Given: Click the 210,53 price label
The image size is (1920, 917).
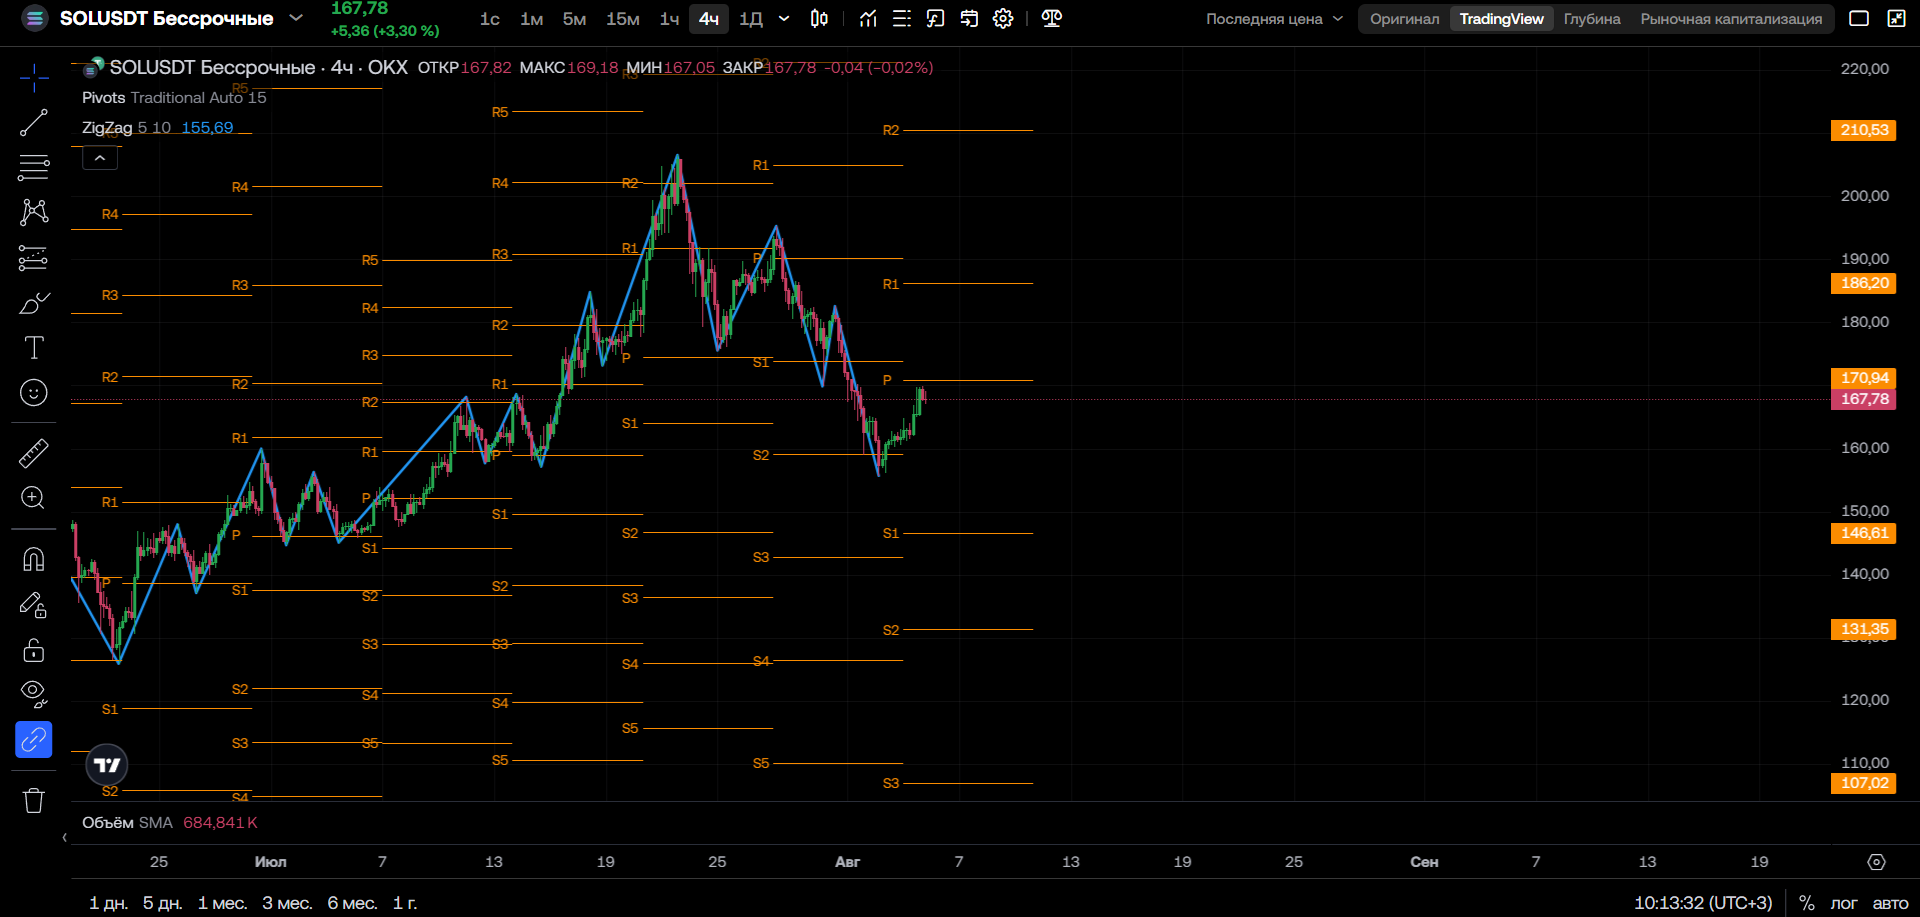Looking at the screenshot, I should [1863, 130].
